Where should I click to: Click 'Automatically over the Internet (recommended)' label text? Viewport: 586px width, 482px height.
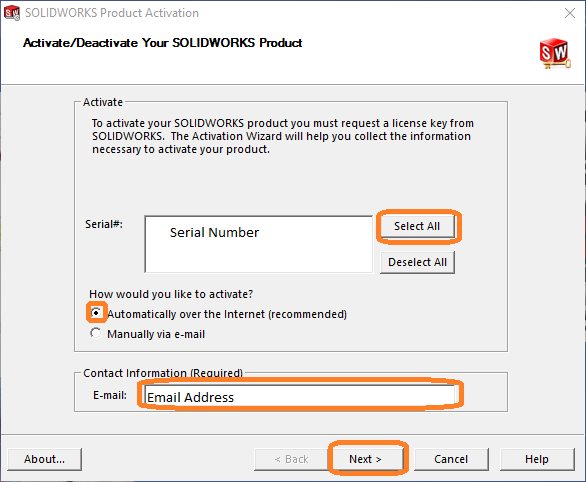pyautogui.click(x=227, y=314)
